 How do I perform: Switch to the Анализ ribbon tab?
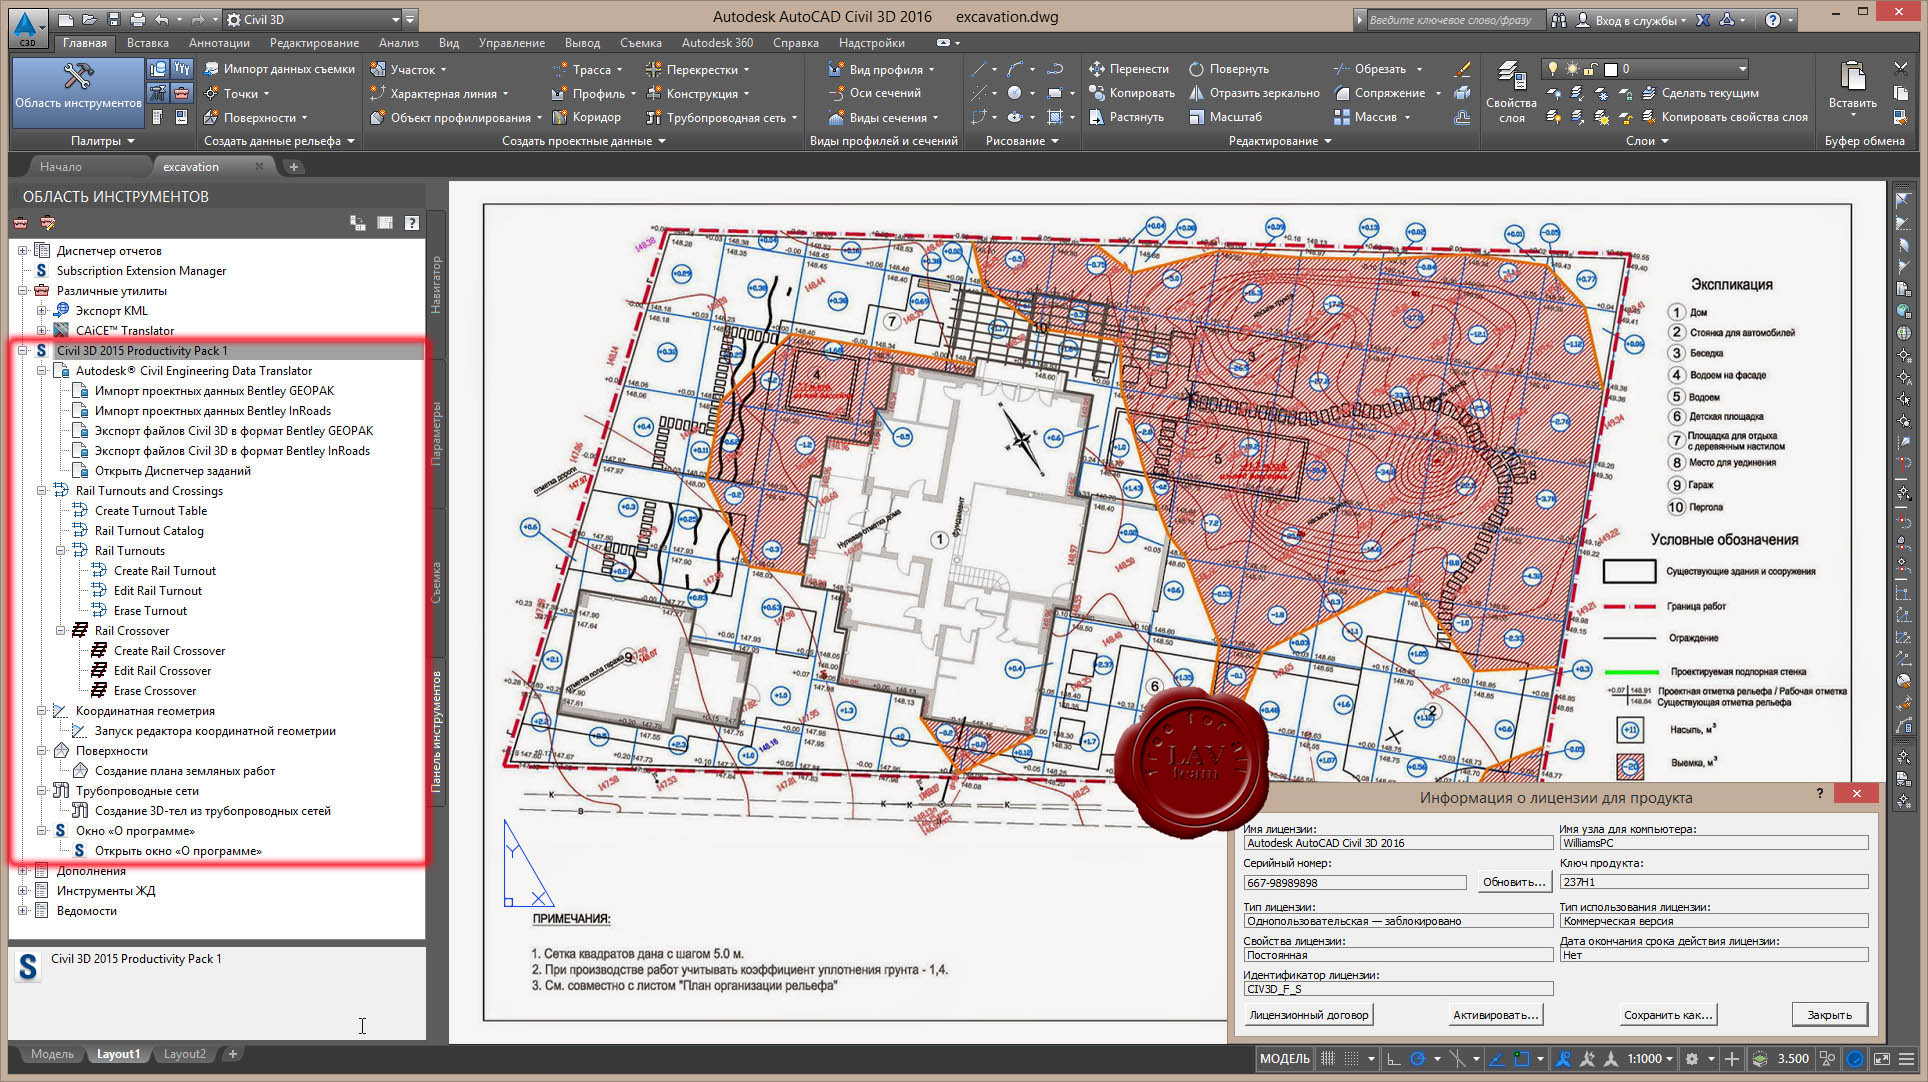(x=398, y=43)
